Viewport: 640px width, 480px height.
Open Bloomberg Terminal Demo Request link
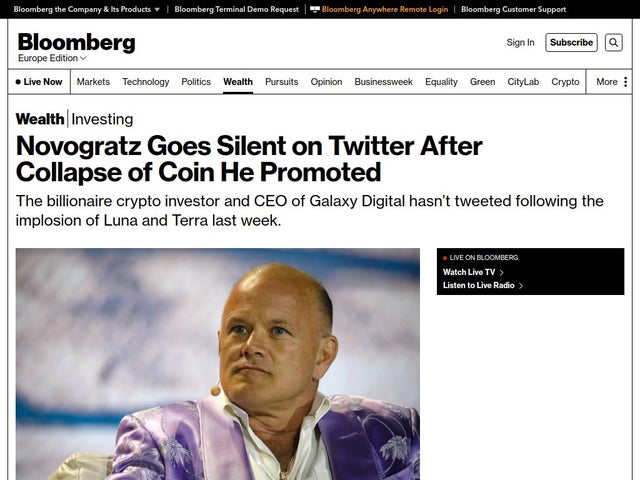coord(236,9)
